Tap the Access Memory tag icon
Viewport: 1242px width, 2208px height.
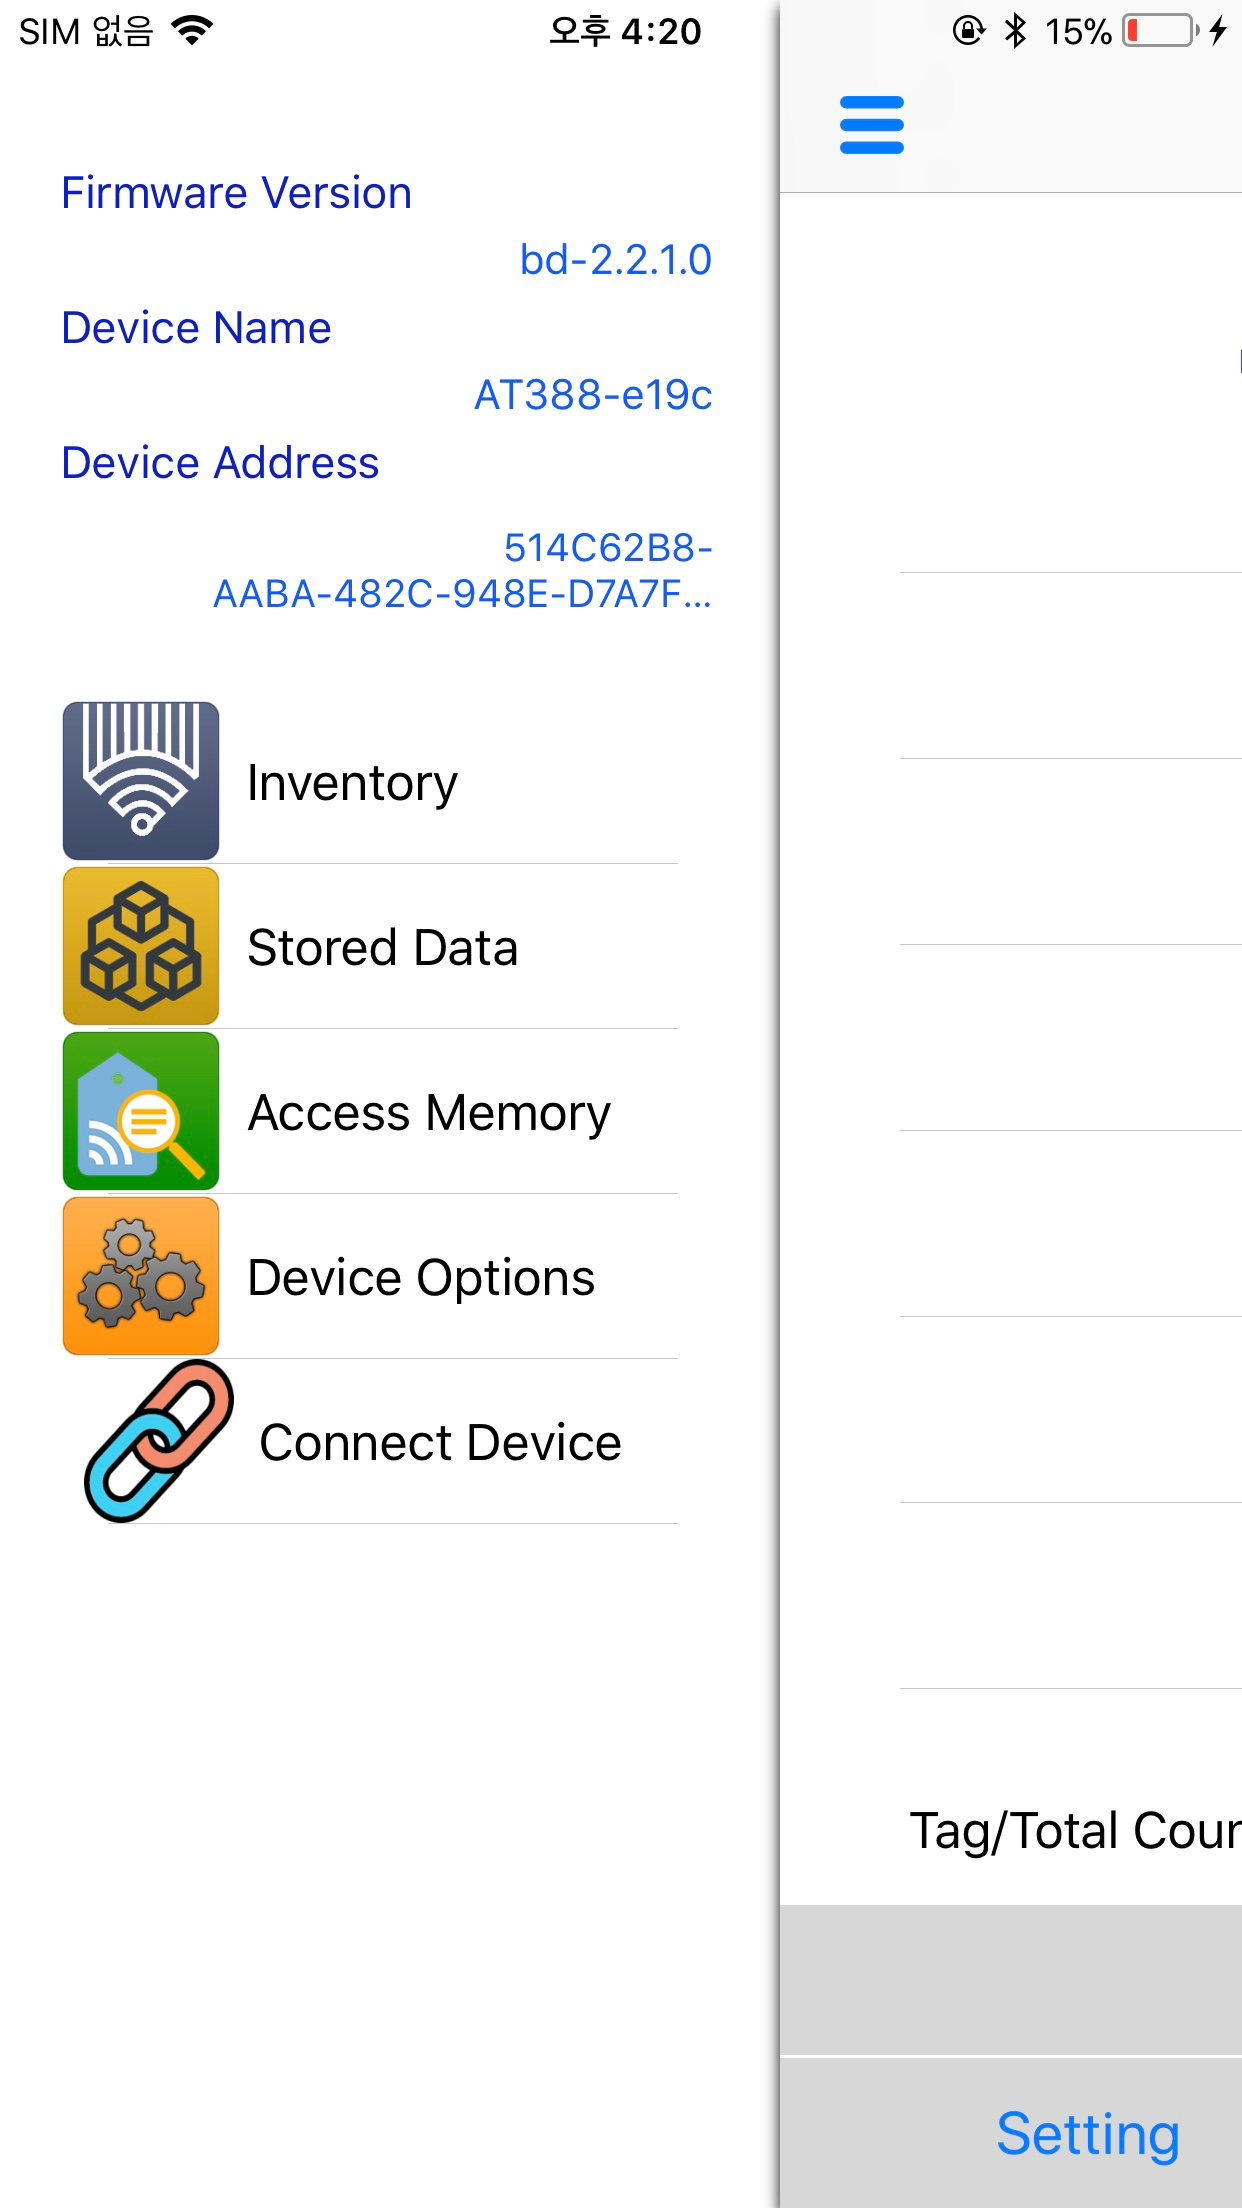pos(141,1111)
